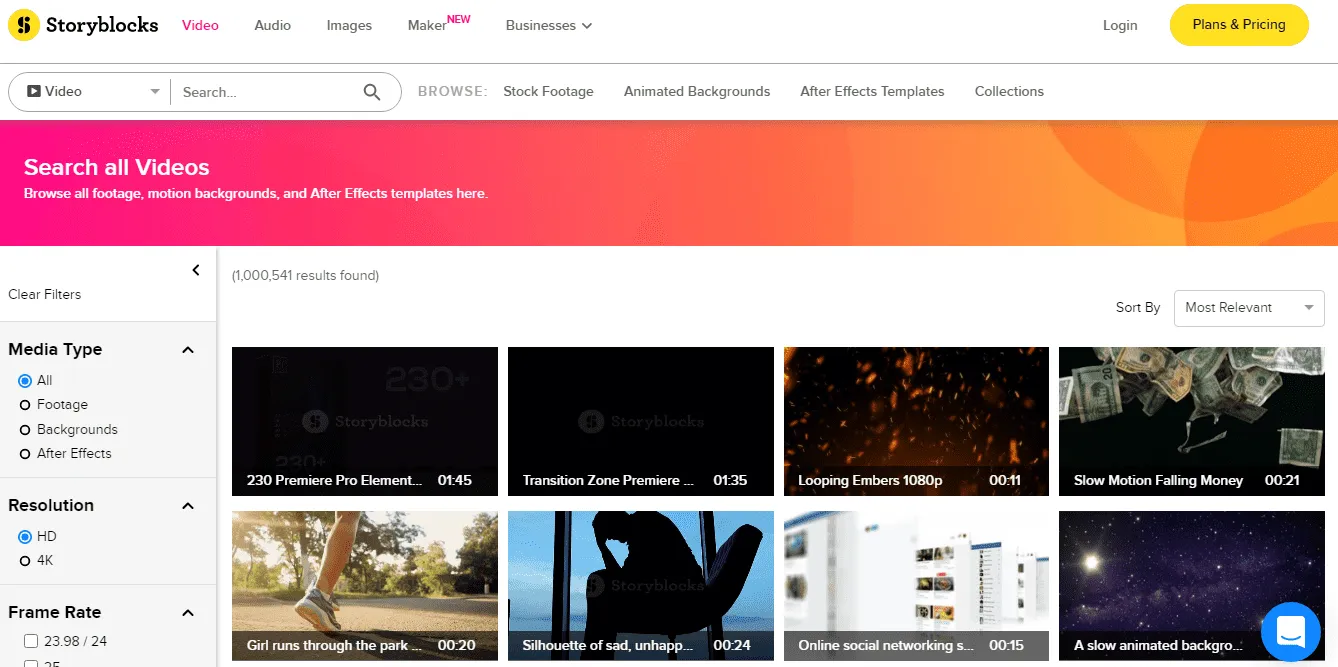Image resolution: width=1338 pixels, height=667 pixels.
Task: Open the Maker menu item
Action: pyautogui.click(x=428, y=26)
